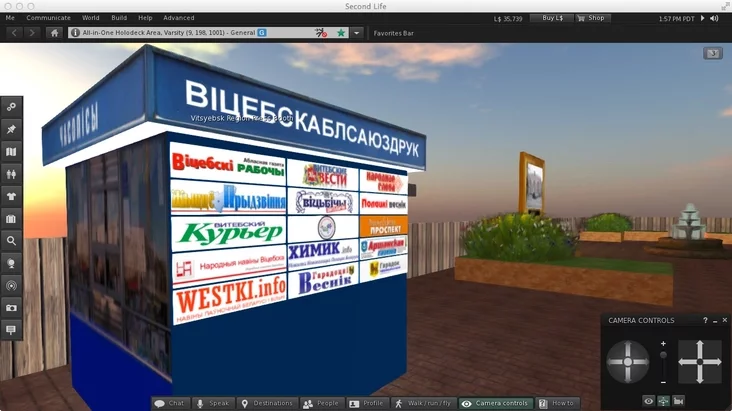Click the location info icon in the address bar
This screenshot has width=732, height=411.
click(75, 33)
